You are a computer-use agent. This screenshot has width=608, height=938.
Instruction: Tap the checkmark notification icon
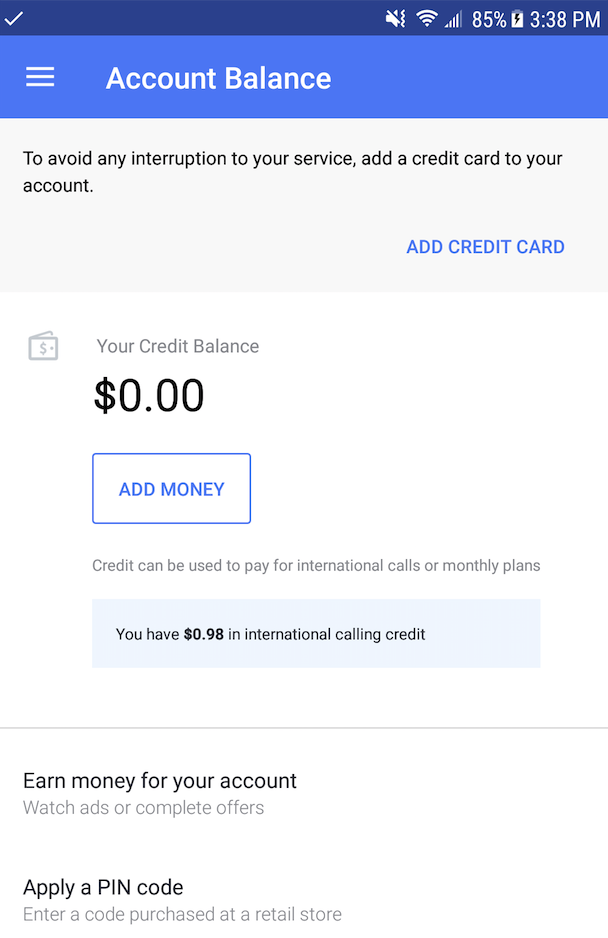[x=14, y=18]
